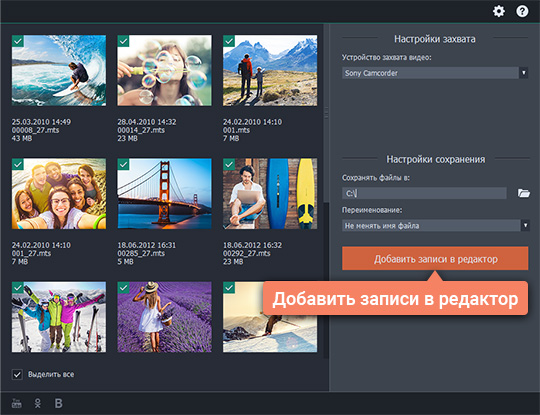Select the lavender field thumbnail
540x415 pixels.
(165, 317)
